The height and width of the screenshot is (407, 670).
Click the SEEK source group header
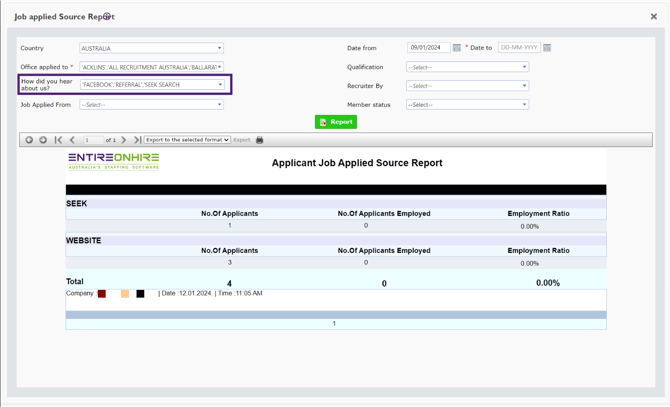tap(76, 204)
